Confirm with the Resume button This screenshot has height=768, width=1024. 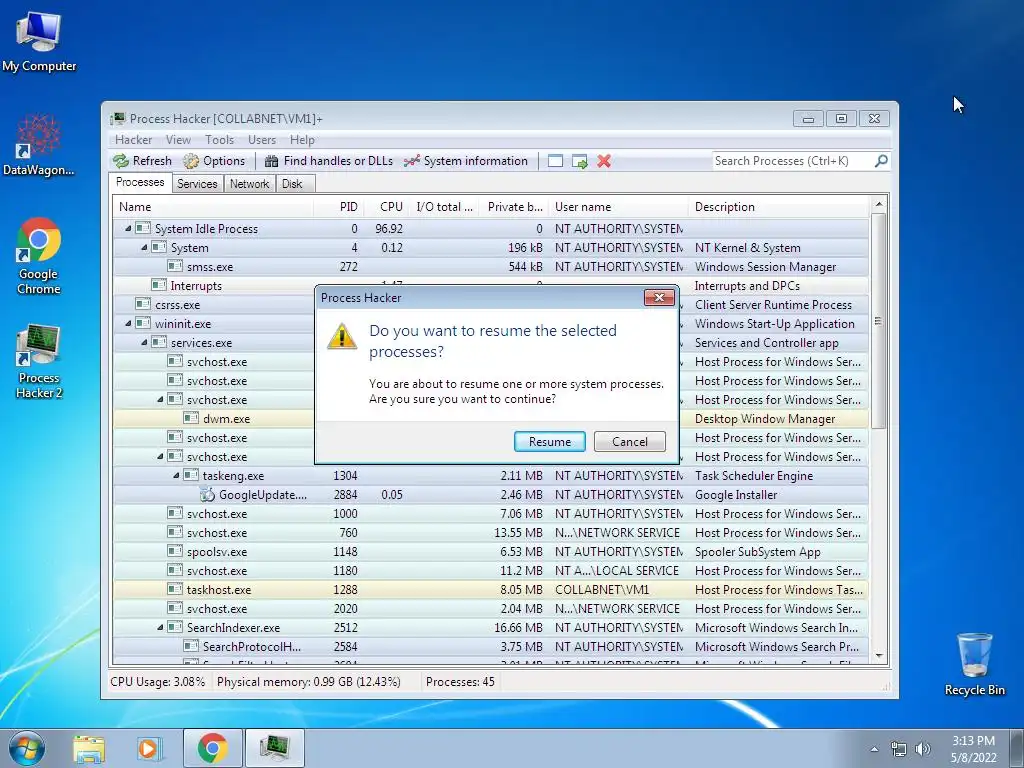549,441
